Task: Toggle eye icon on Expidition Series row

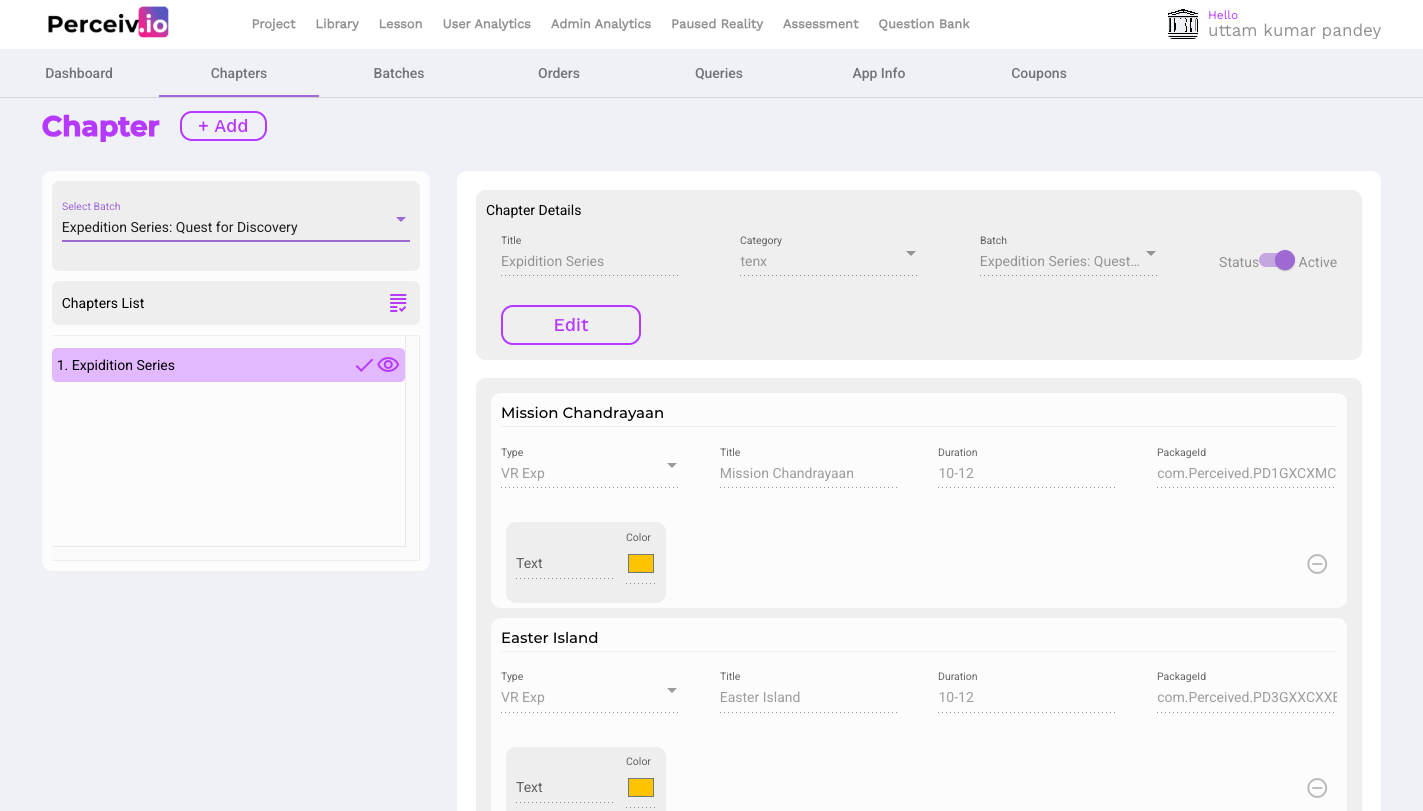Action: click(388, 365)
